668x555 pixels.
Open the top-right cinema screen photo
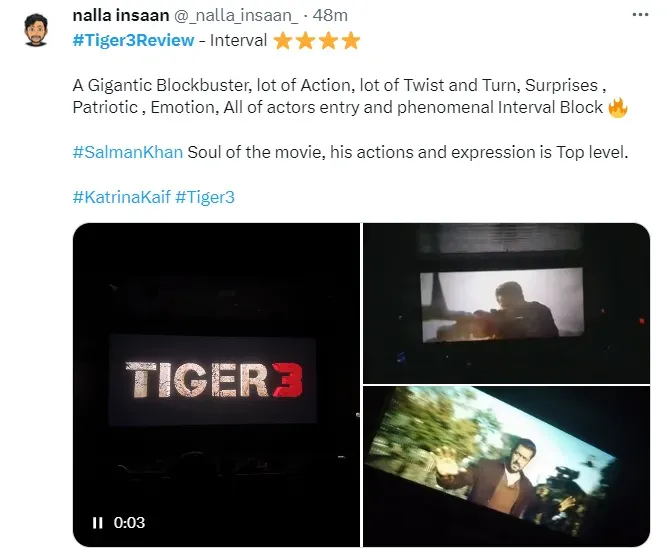click(x=507, y=303)
